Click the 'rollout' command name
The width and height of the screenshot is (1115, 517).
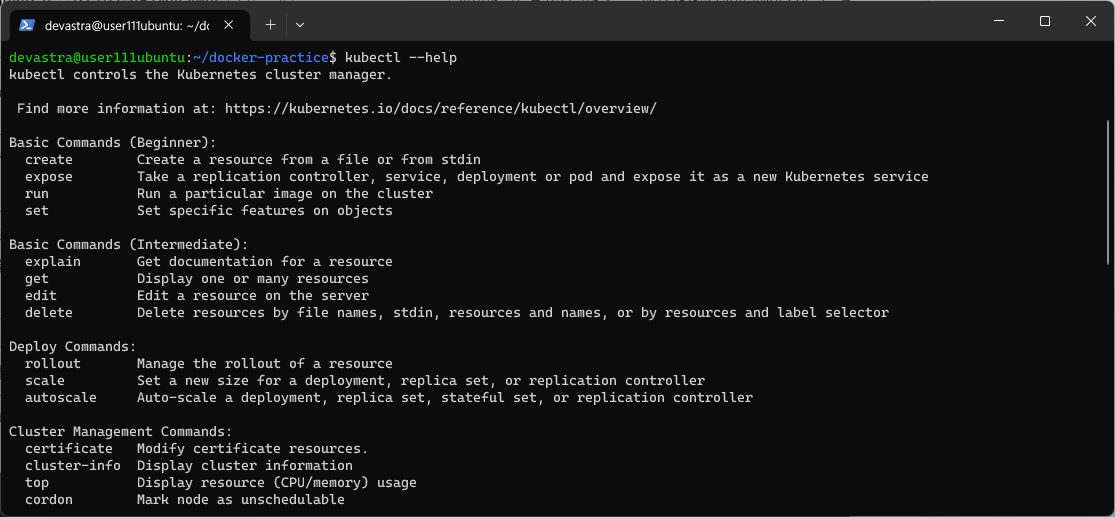pos(53,363)
